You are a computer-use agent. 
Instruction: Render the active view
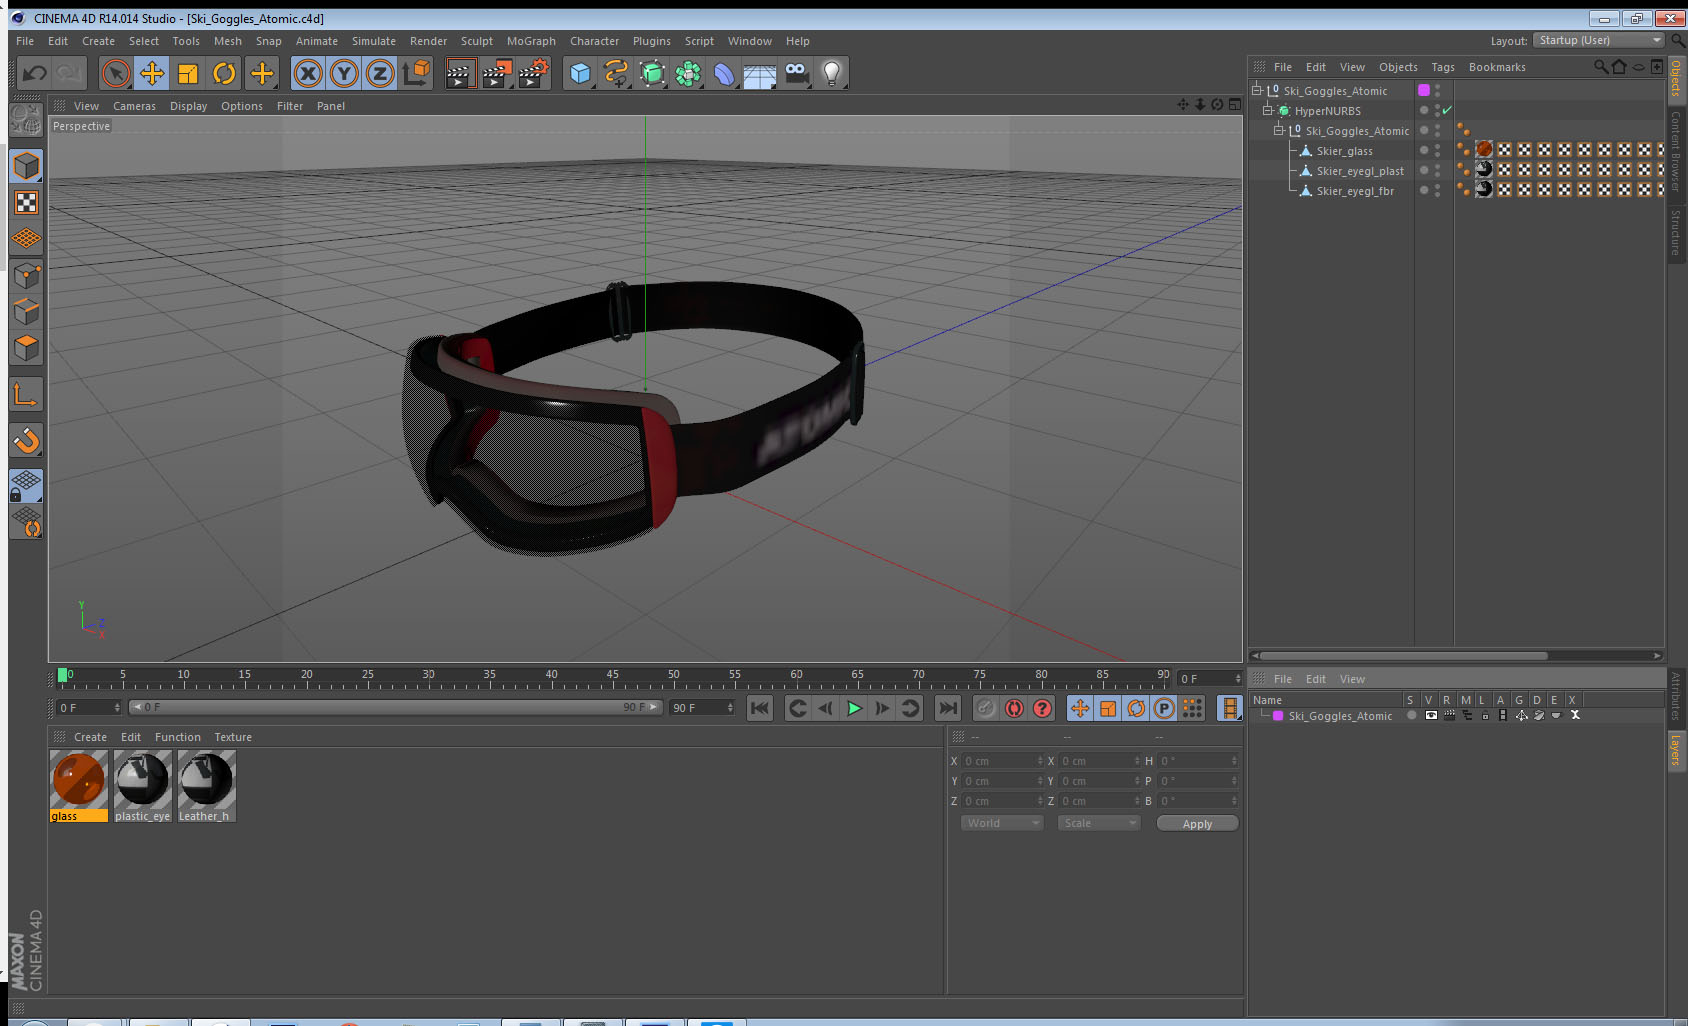tap(459, 73)
